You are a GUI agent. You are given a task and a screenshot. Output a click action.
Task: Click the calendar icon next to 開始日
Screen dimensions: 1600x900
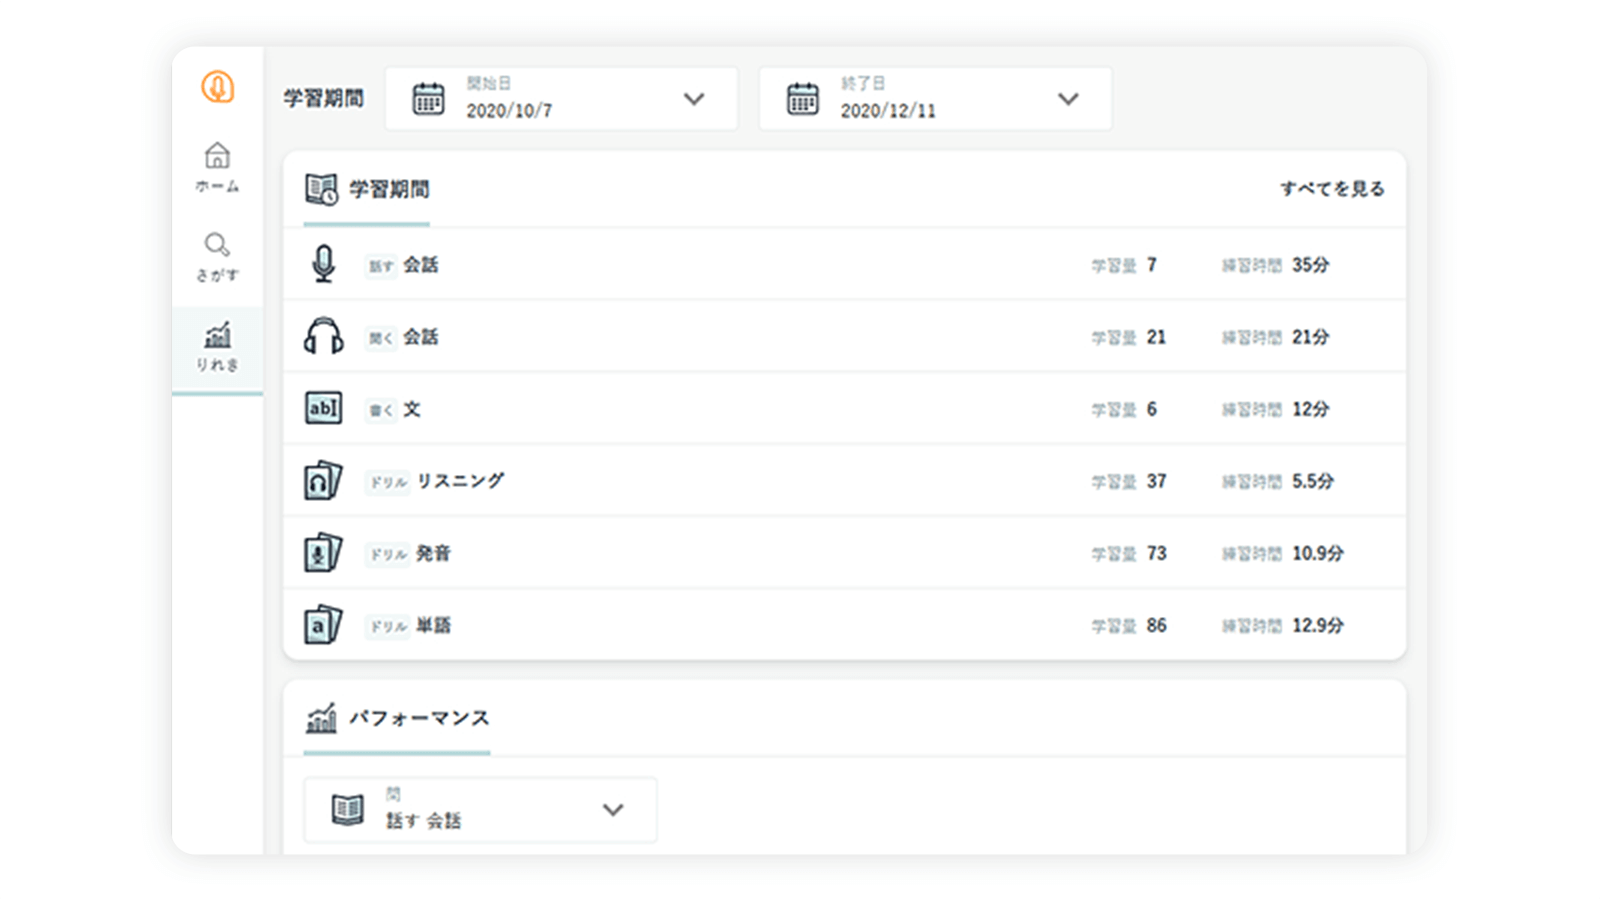click(428, 98)
